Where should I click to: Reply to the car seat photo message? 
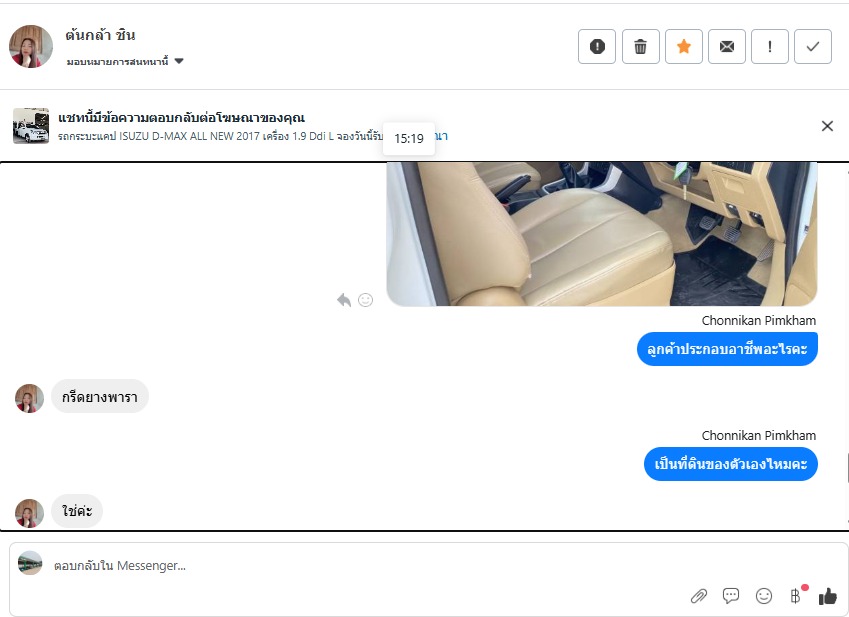(x=344, y=300)
